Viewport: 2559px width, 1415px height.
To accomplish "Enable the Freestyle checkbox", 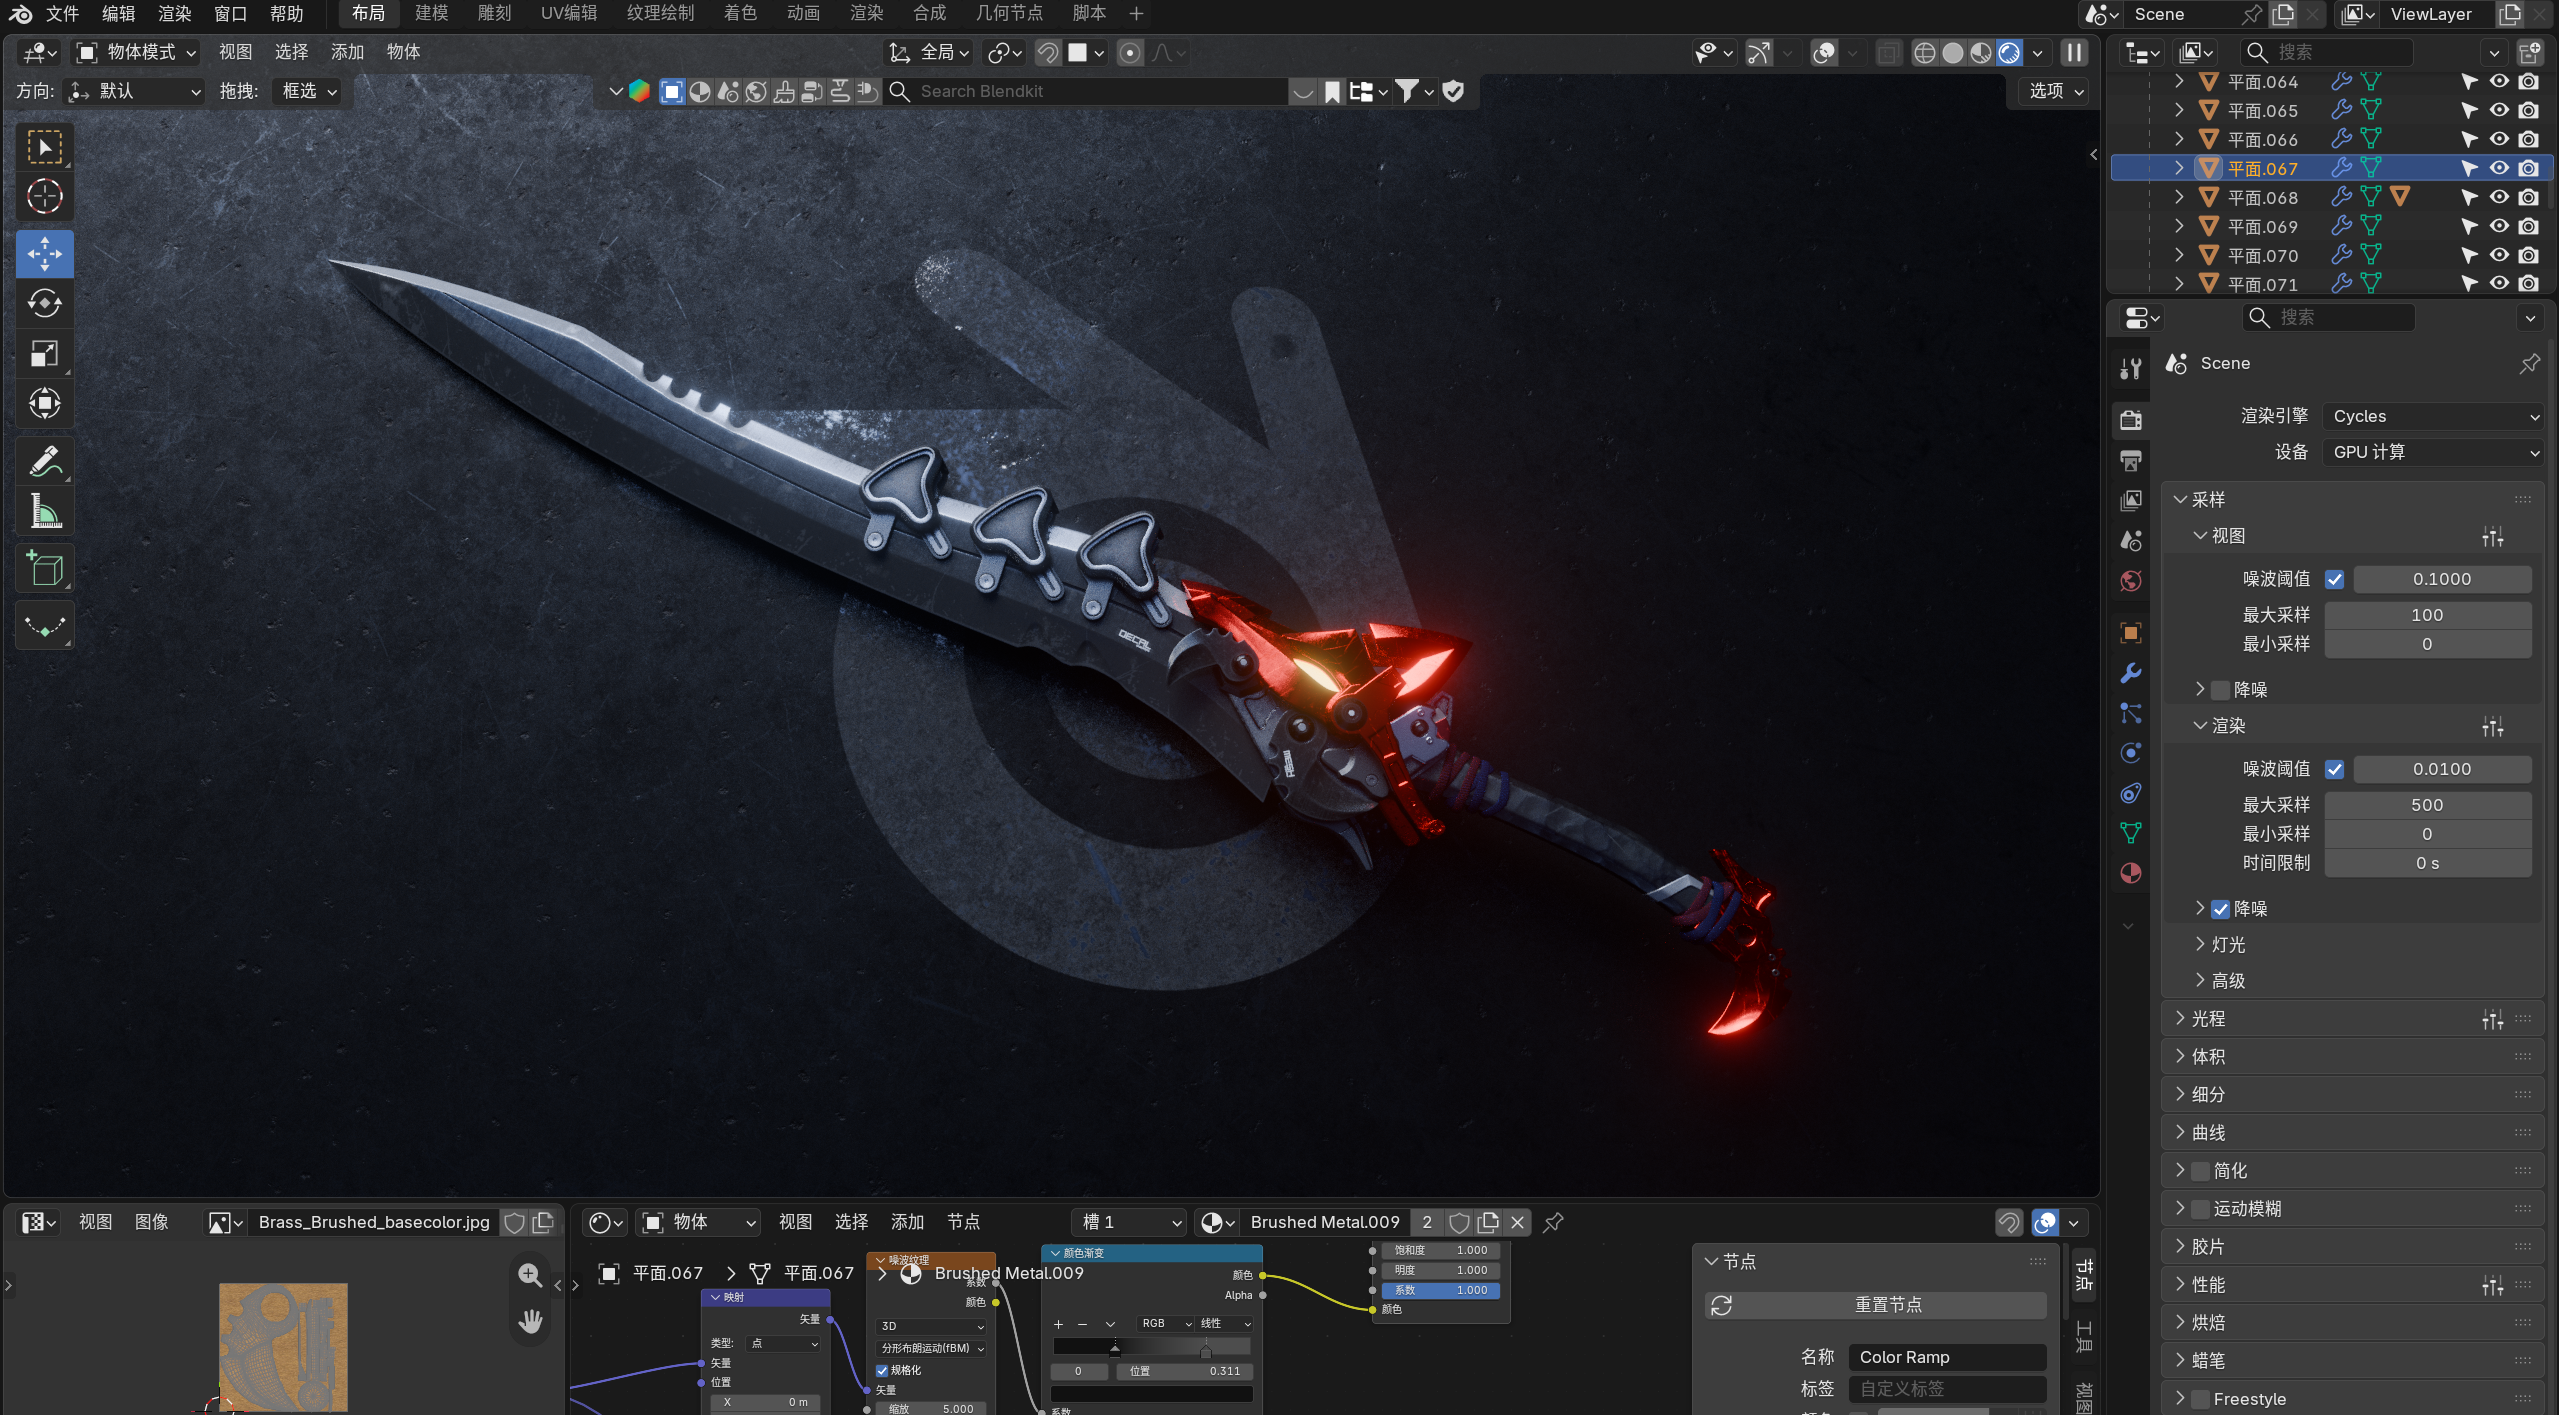I will 2200,1399.
